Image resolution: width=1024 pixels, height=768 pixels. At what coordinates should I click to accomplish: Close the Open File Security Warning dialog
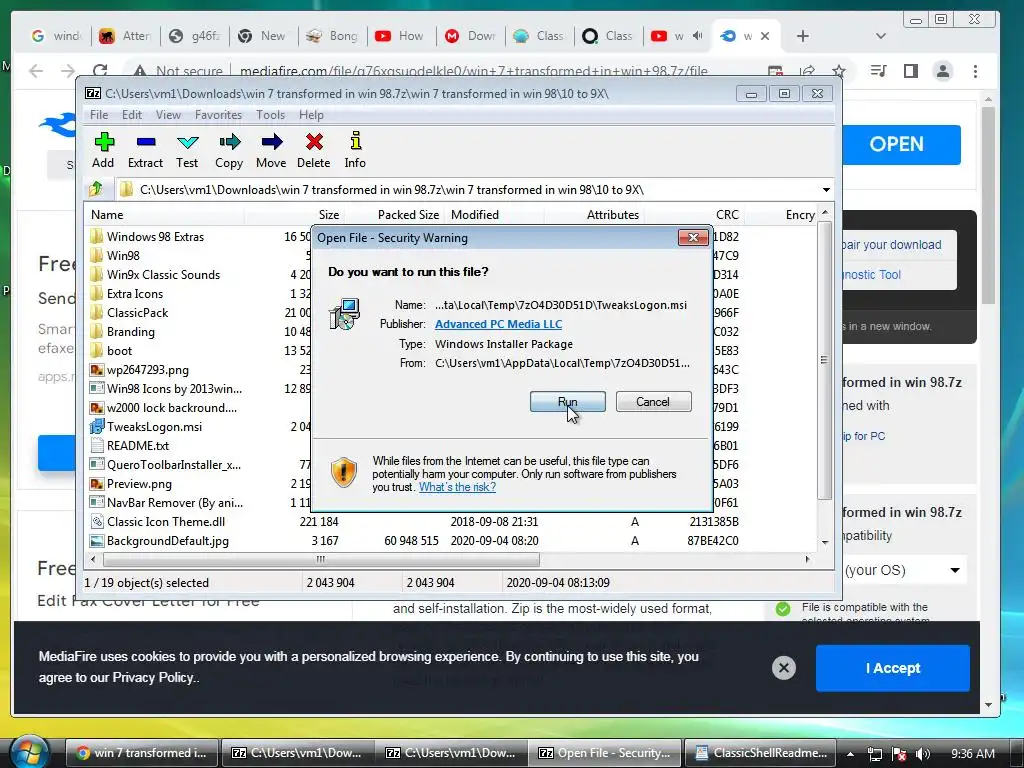[x=694, y=238]
